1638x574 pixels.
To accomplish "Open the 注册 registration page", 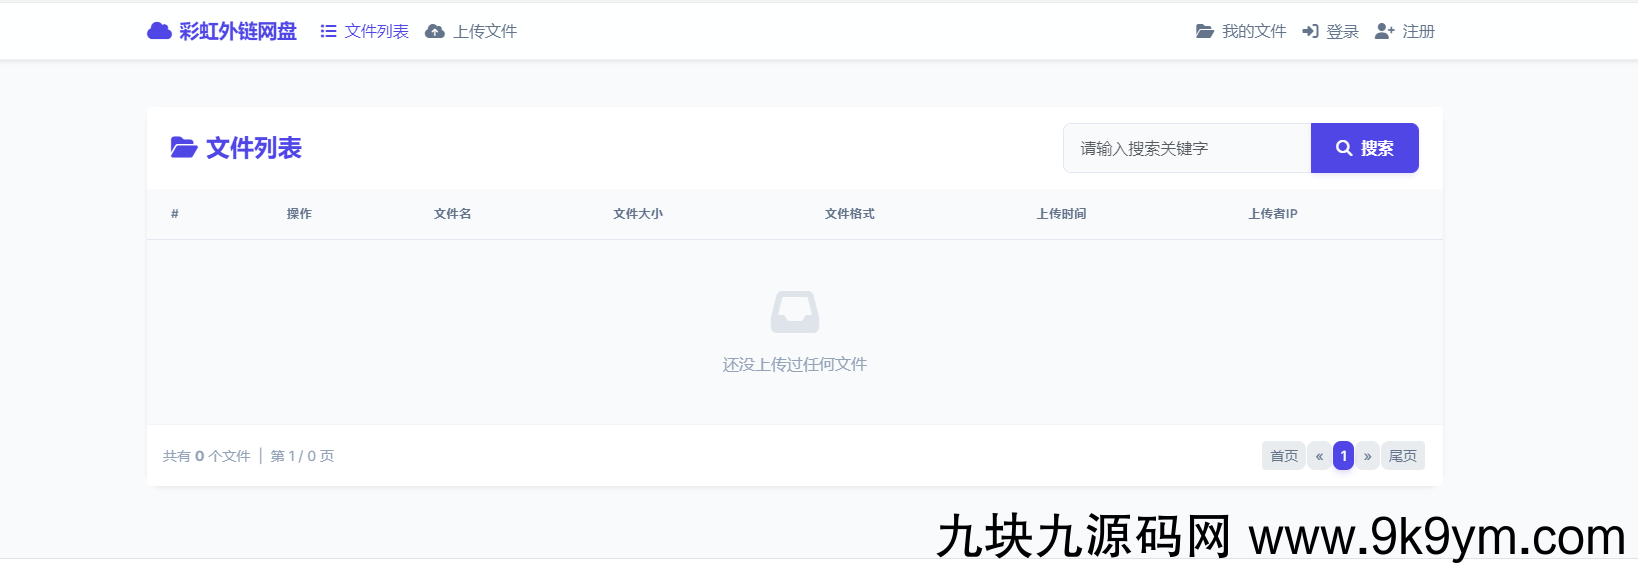I will (x=1405, y=32).
